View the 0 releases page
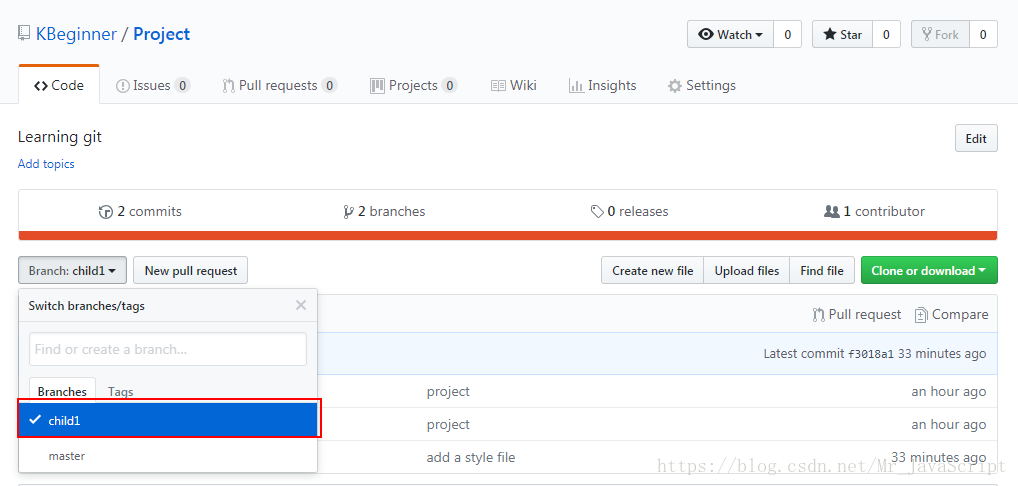1018x486 pixels. [x=630, y=211]
